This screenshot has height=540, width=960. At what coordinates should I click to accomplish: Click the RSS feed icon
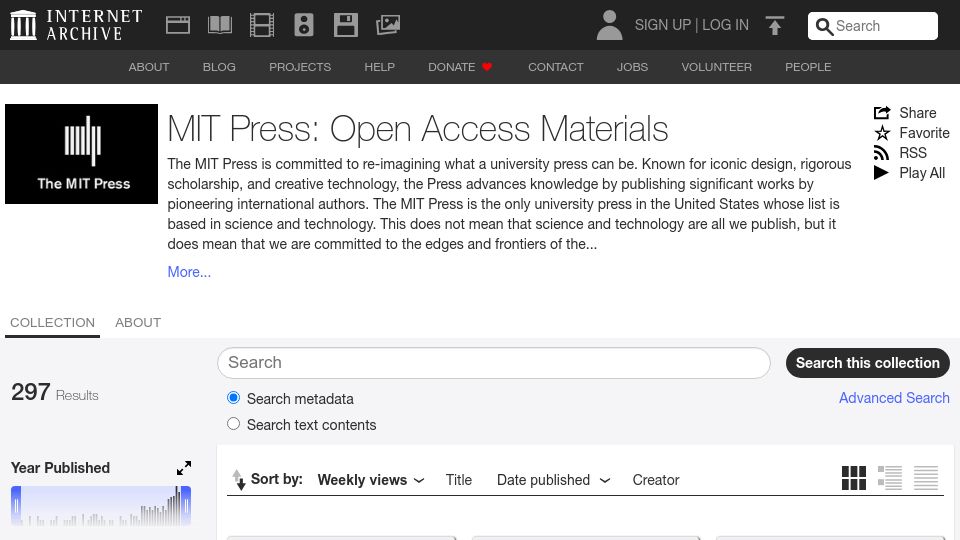[x=882, y=153]
